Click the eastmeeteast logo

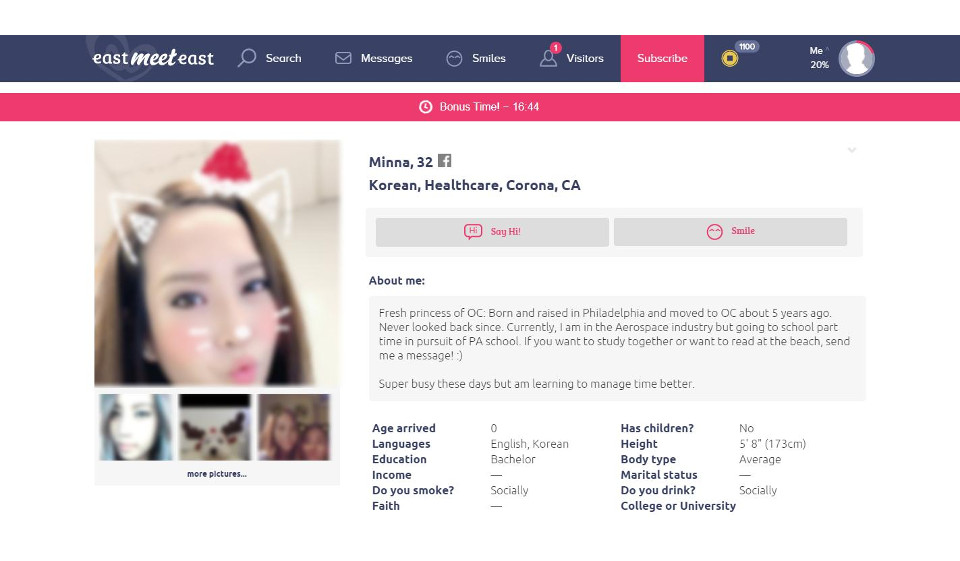pyautogui.click(x=153, y=58)
